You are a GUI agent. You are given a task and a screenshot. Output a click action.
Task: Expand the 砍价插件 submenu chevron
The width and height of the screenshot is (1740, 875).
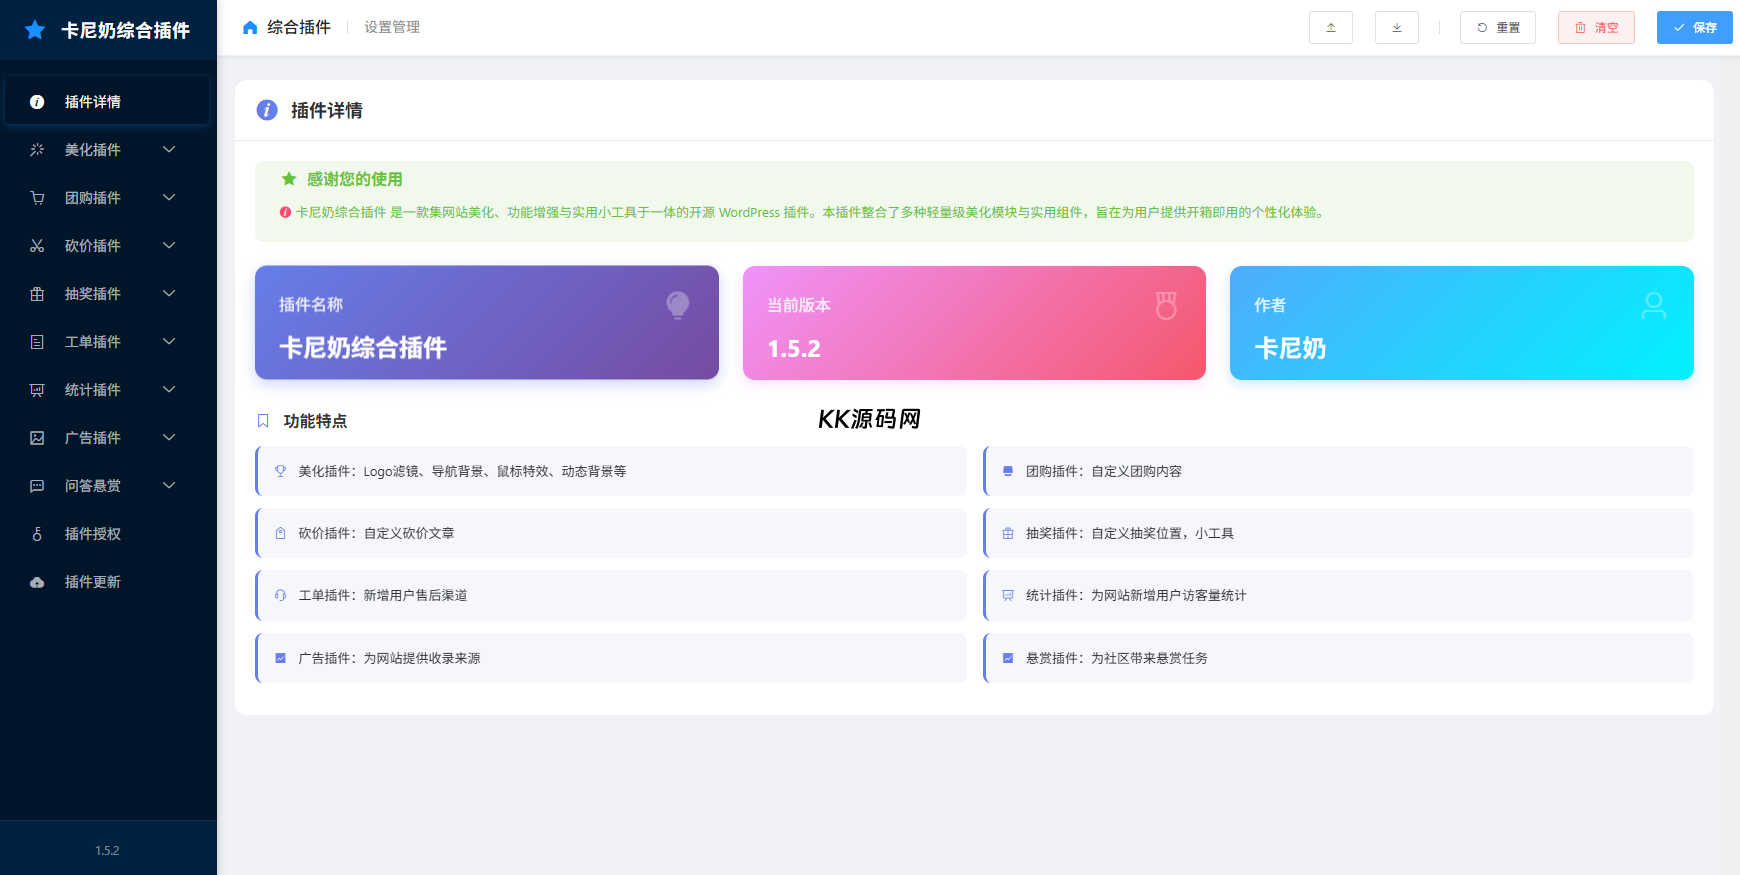click(169, 246)
